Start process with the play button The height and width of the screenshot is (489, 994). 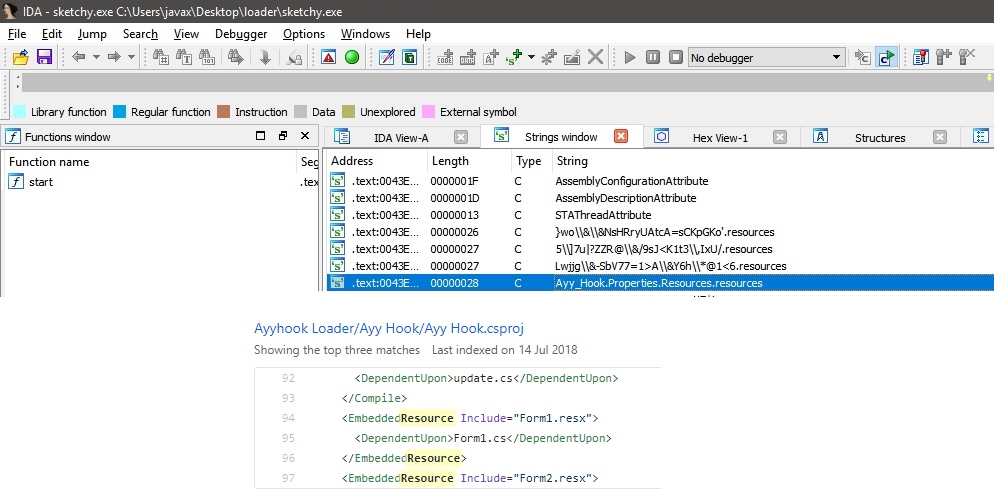629,58
